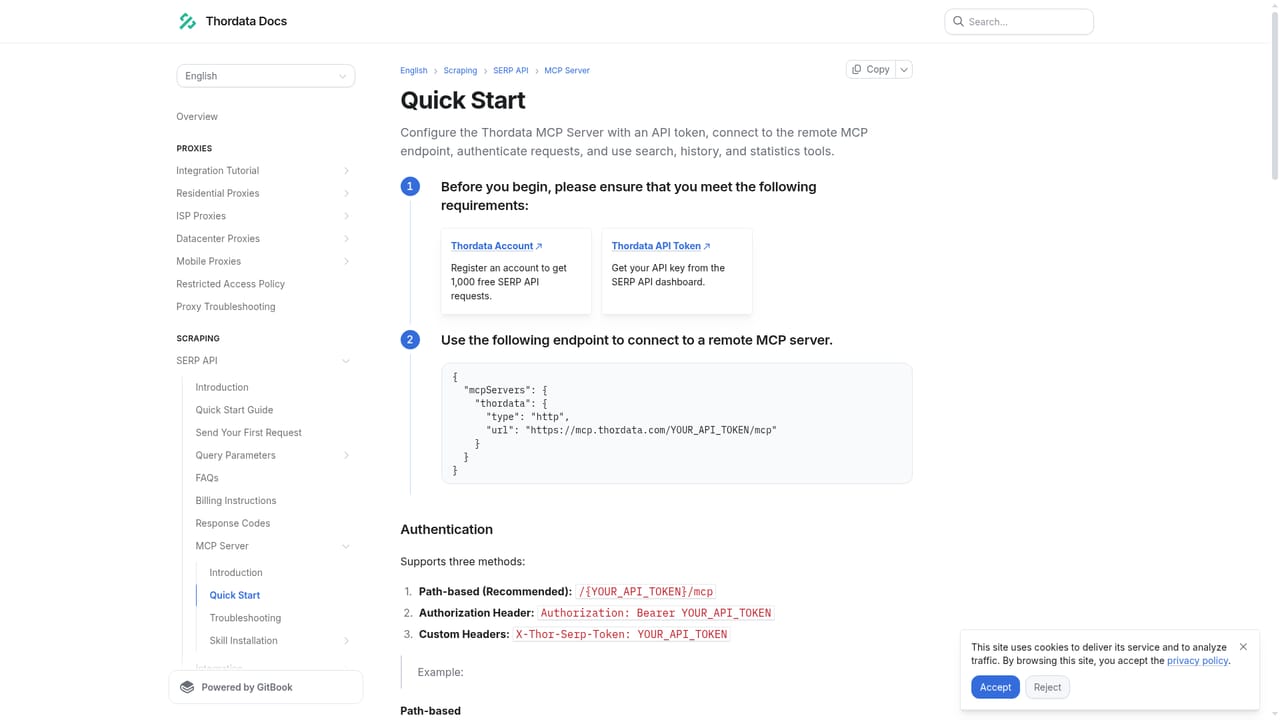Open the Copy options dropdown arrow

click(x=904, y=69)
